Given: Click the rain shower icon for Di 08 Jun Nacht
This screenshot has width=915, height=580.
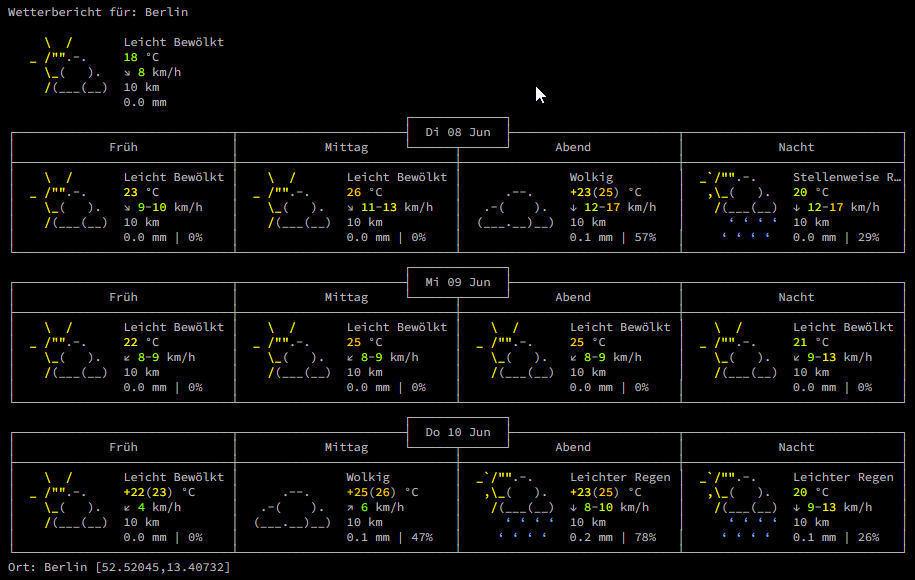Looking at the screenshot, I should [739, 208].
